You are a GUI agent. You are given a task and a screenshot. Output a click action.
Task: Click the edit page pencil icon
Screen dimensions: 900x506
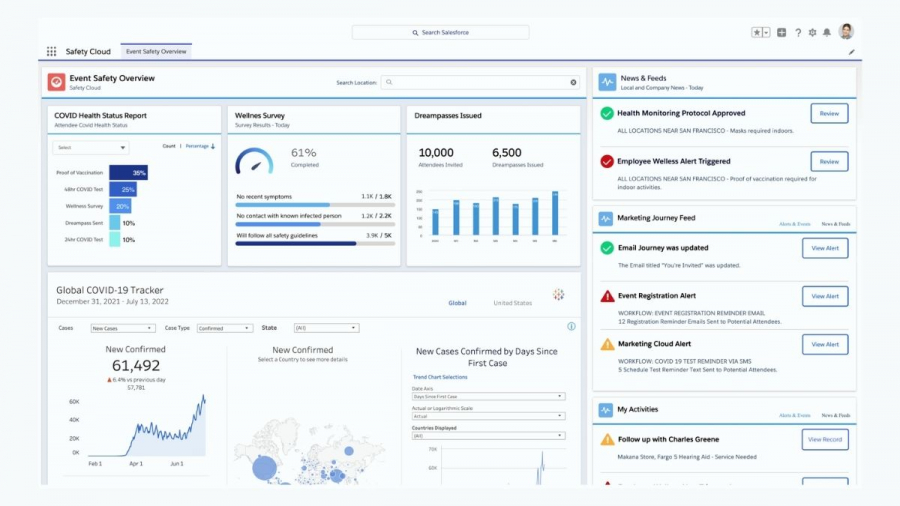pyautogui.click(x=852, y=51)
